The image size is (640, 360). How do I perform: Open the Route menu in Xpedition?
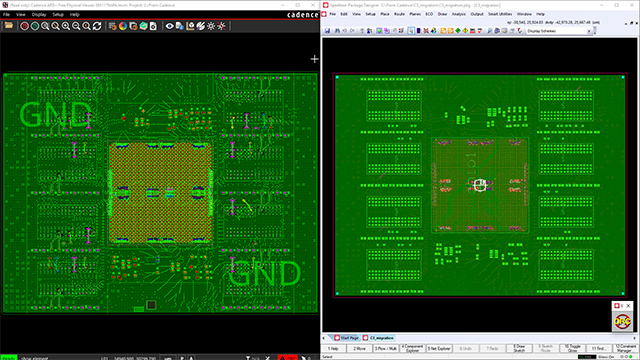[399, 14]
